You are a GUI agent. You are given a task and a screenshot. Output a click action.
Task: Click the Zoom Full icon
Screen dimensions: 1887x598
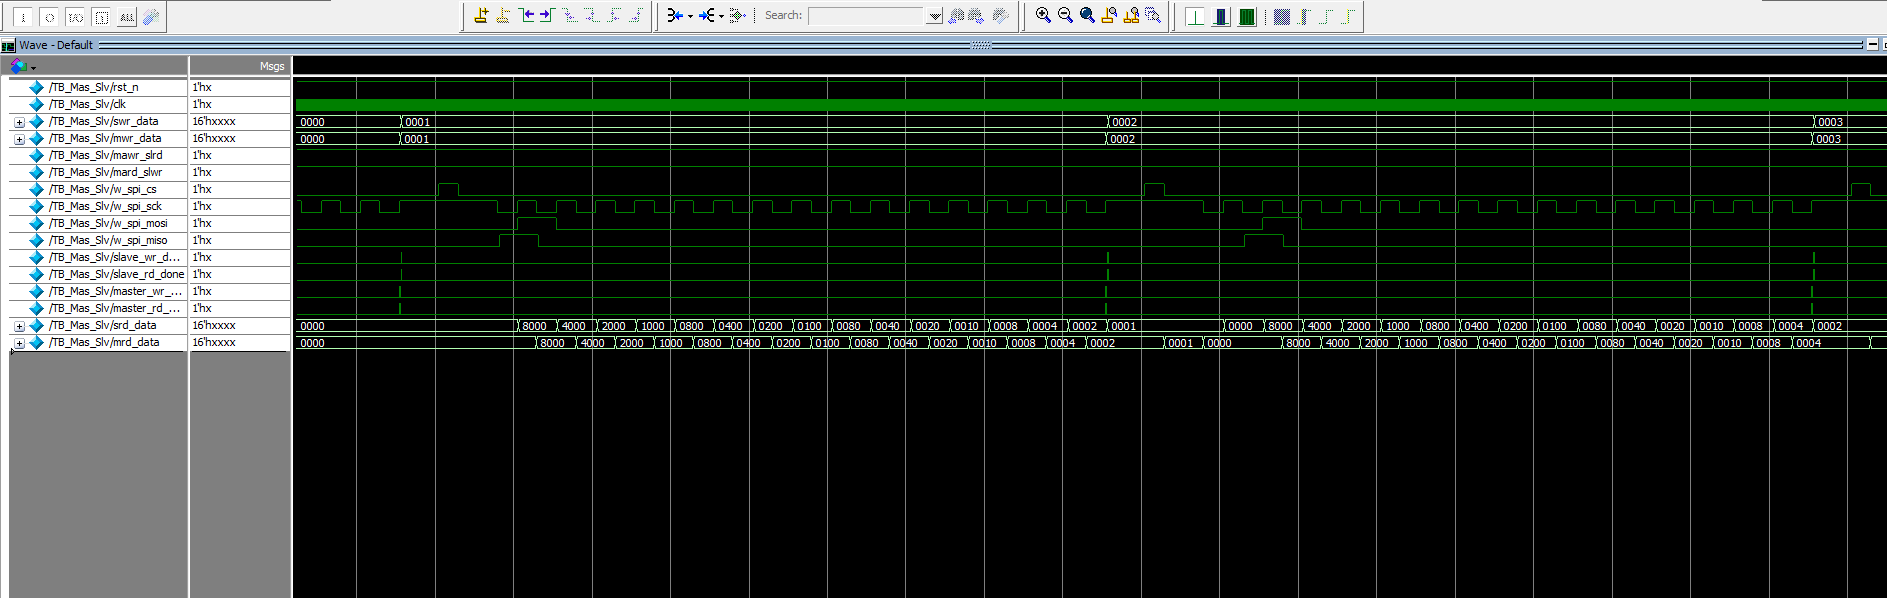tap(1087, 15)
